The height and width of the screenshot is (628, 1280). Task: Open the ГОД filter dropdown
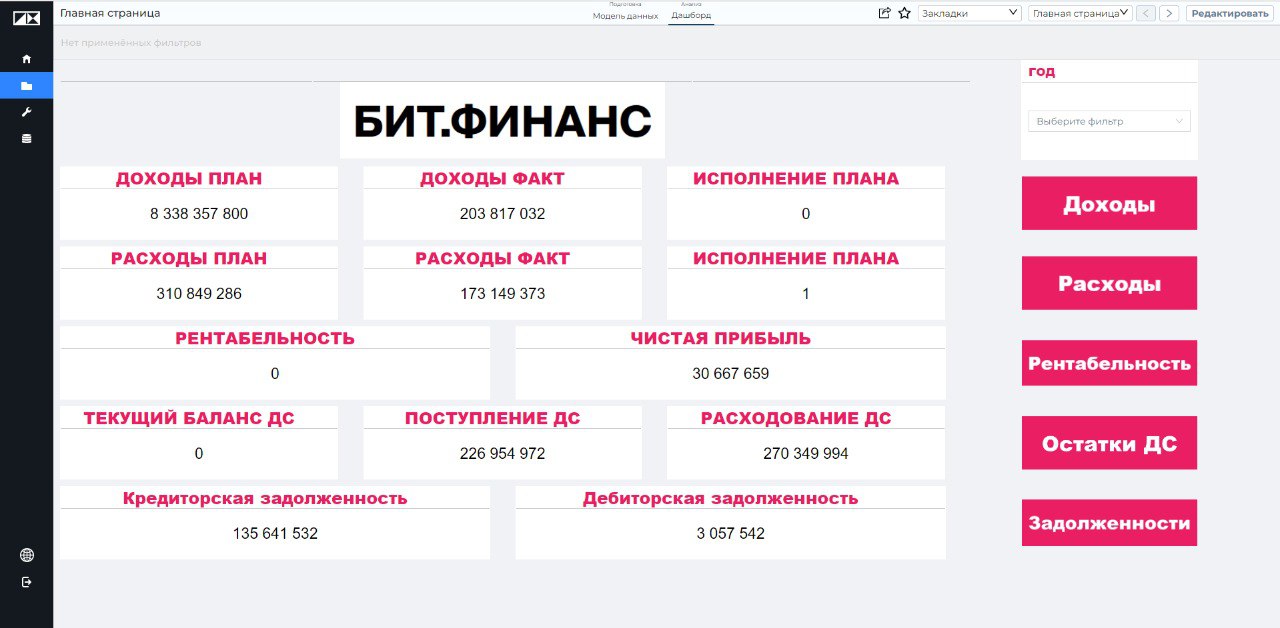click(x=1109, y=121)
